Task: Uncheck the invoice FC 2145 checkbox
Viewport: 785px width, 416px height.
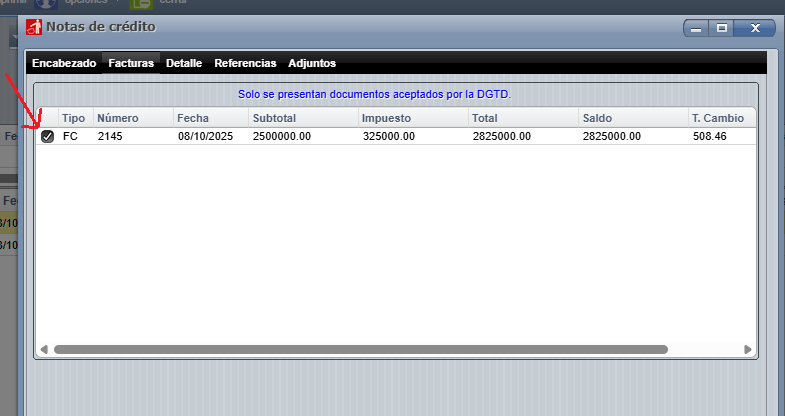Action: pos(47,137)
